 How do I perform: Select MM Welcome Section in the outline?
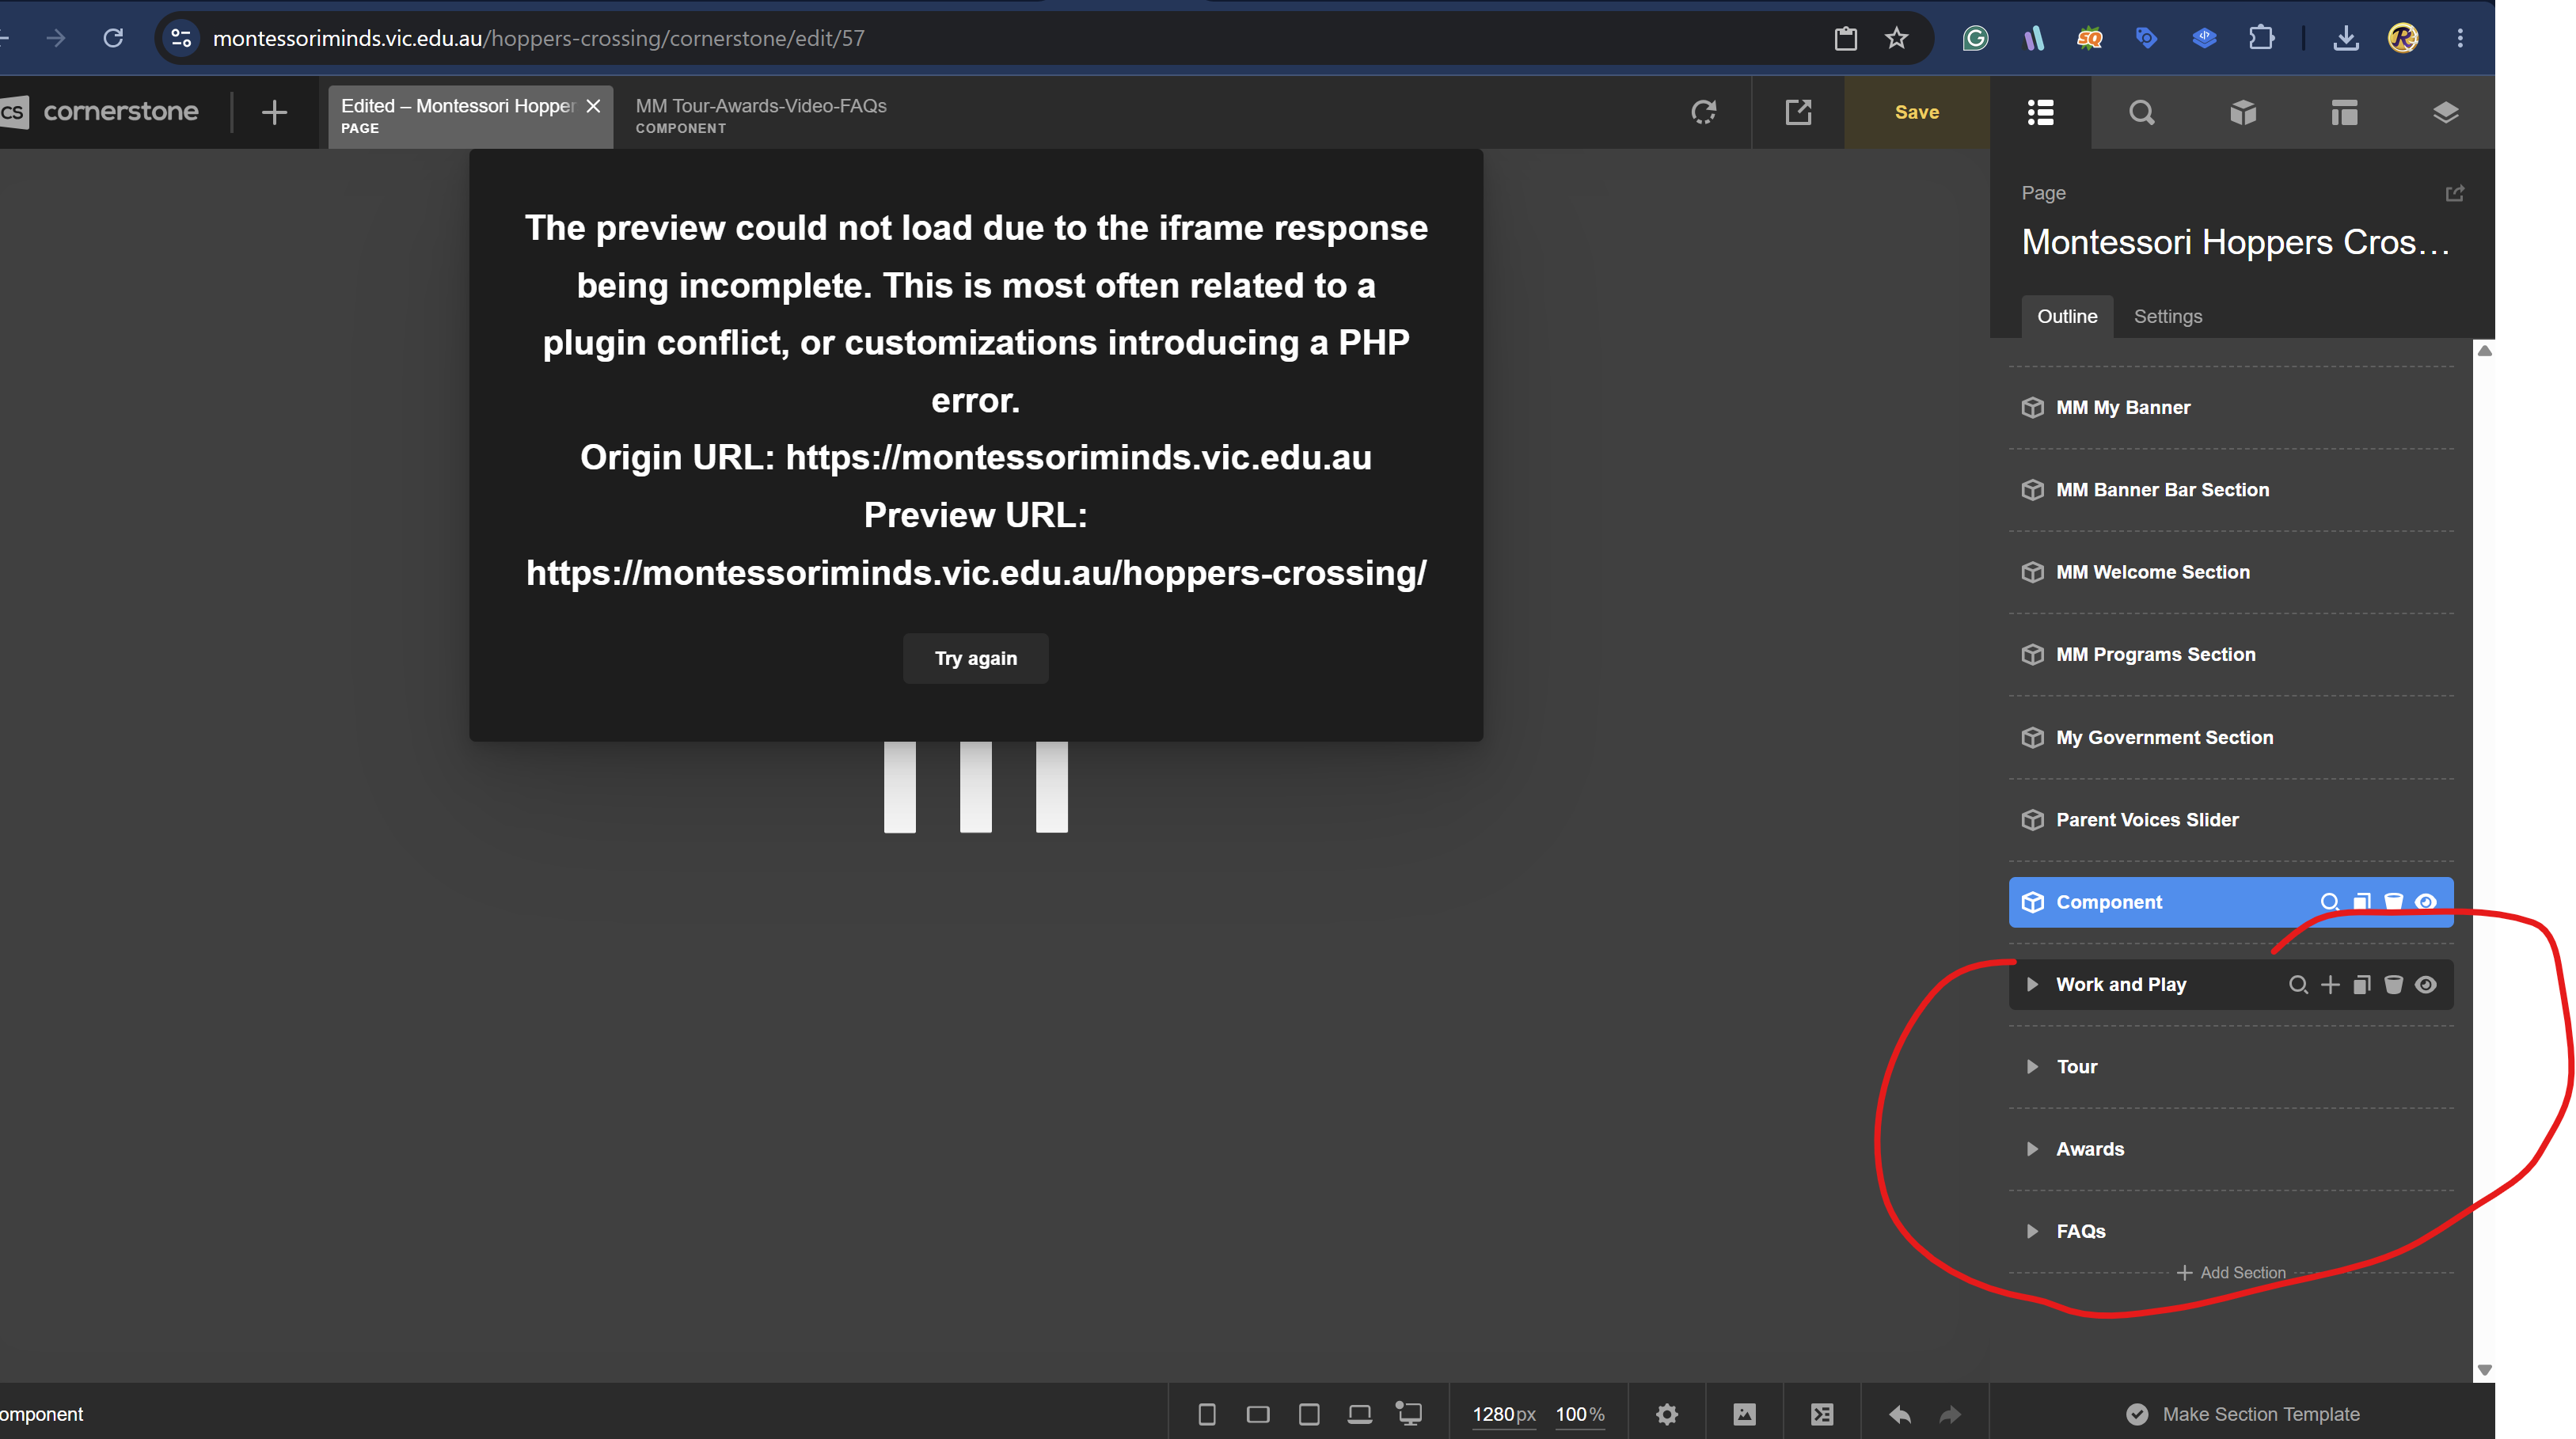tap(2231, 572)
